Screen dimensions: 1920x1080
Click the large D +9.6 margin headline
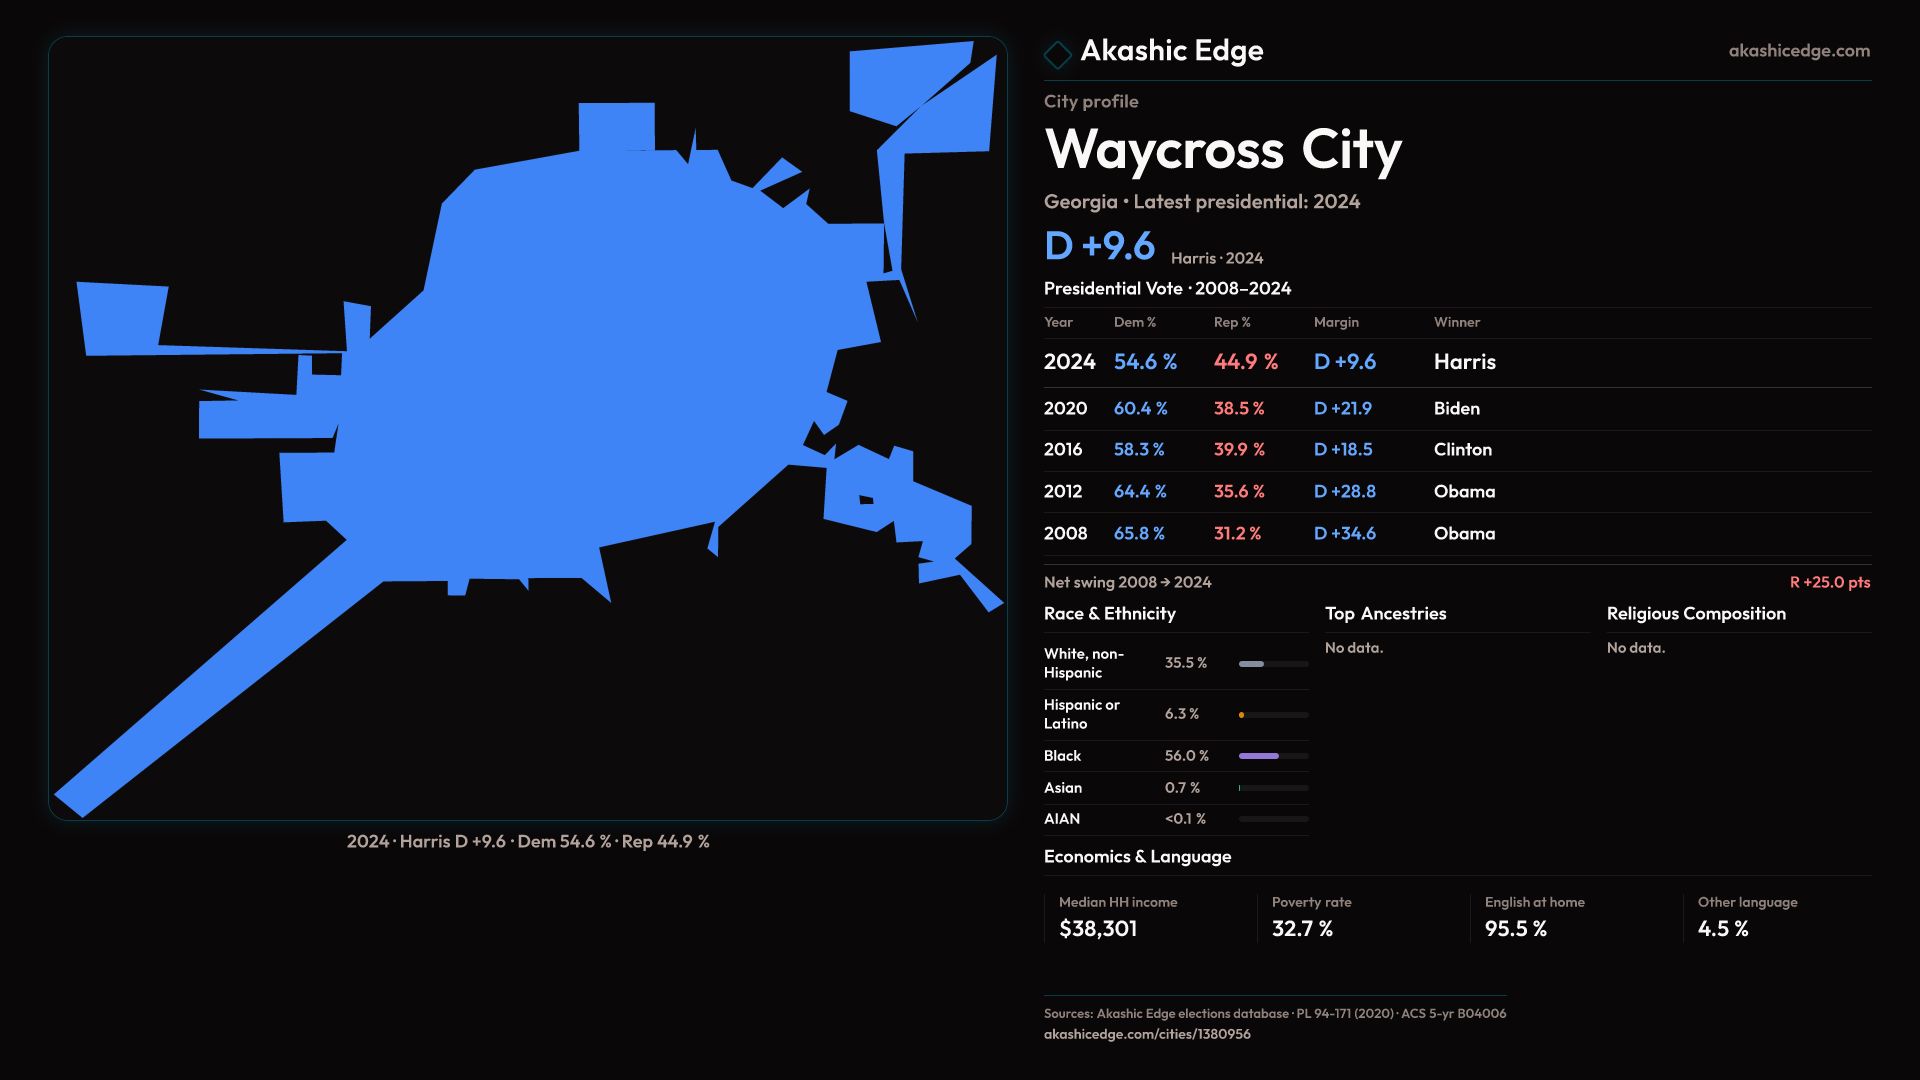click(1099, 246)
